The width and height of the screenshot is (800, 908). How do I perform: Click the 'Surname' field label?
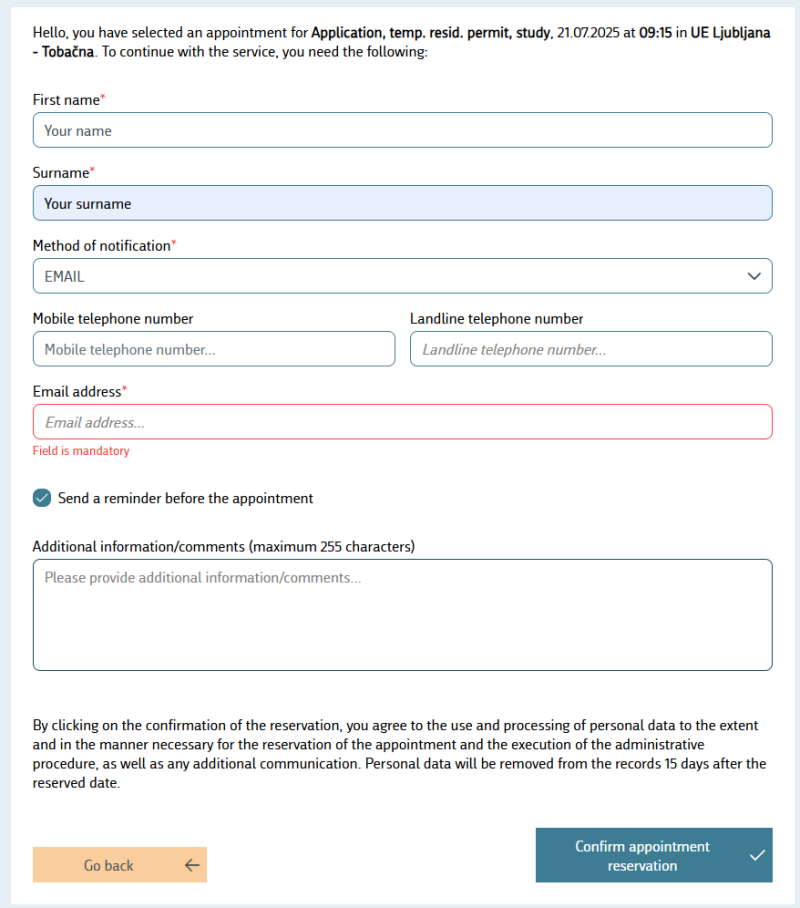61,173
